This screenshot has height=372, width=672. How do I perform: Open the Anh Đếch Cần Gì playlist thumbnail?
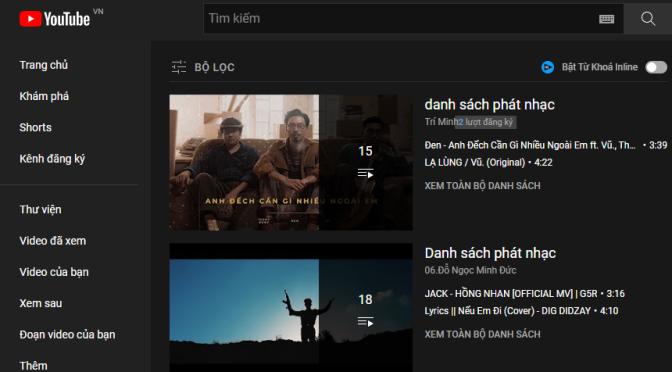[291, 162]
